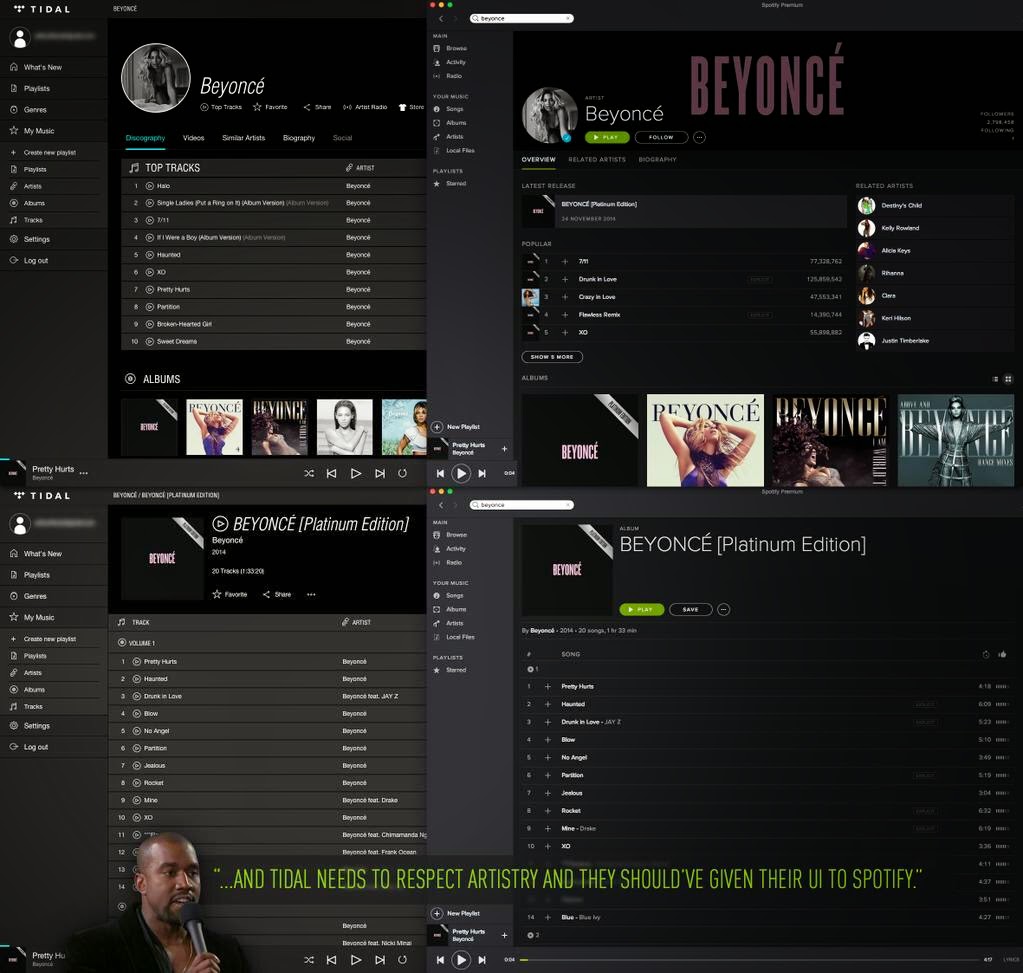Open the circular more-options button beside Spotify SAVE
1023x973 pixels.
point(724,610)
